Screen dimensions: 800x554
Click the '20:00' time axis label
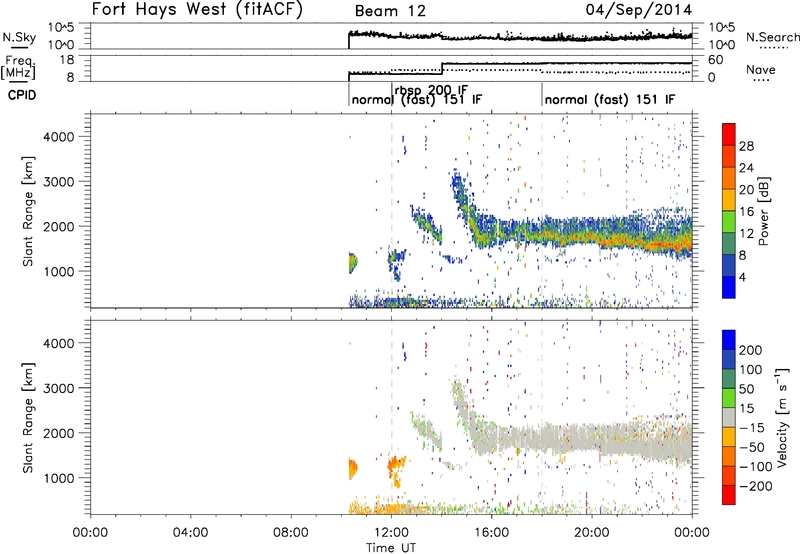pos(591,533)
